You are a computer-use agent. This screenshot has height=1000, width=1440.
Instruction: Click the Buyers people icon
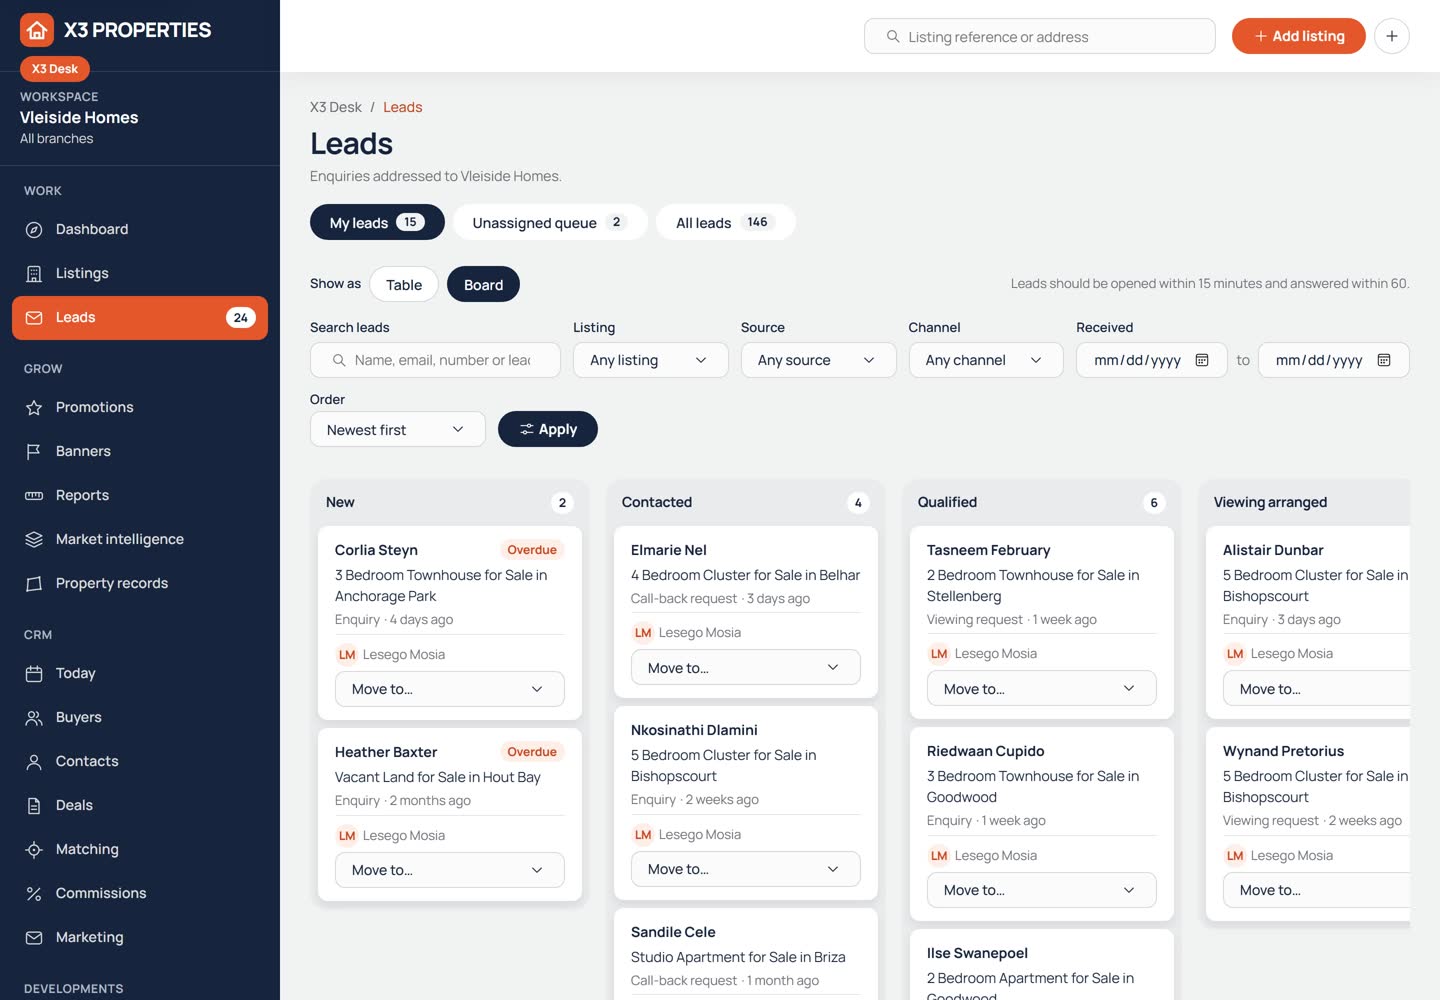pyautogui.click(x=34, y=717)
